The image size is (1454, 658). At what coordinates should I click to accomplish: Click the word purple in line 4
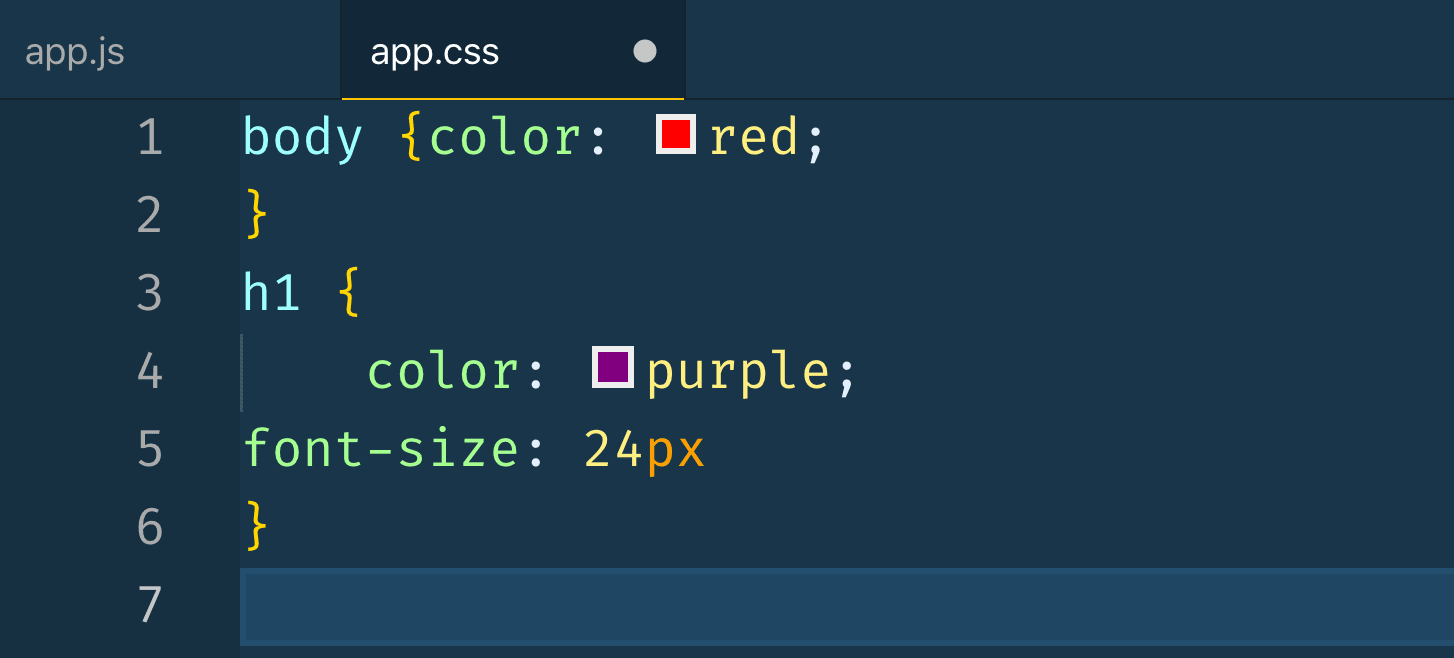[738, 372]
